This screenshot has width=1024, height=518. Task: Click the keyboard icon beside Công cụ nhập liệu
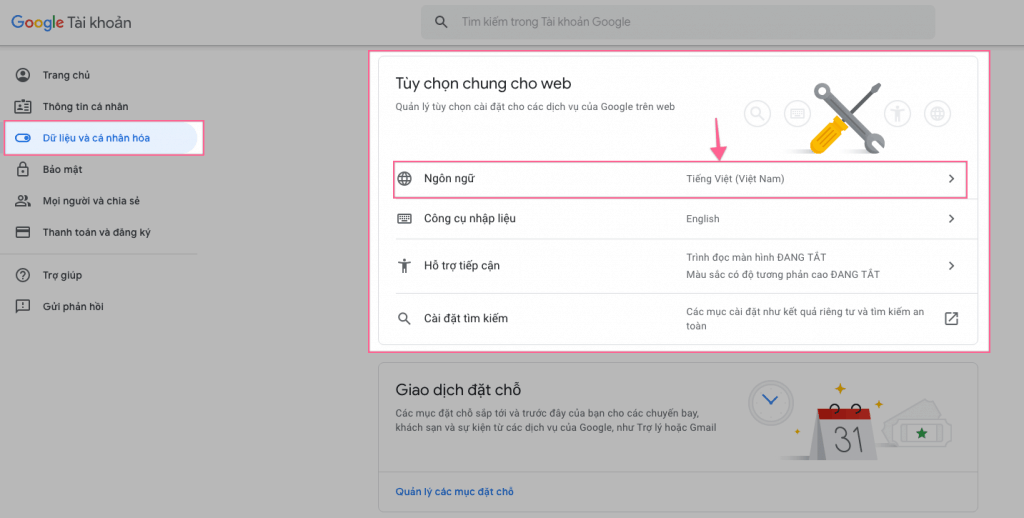(404, 219)
